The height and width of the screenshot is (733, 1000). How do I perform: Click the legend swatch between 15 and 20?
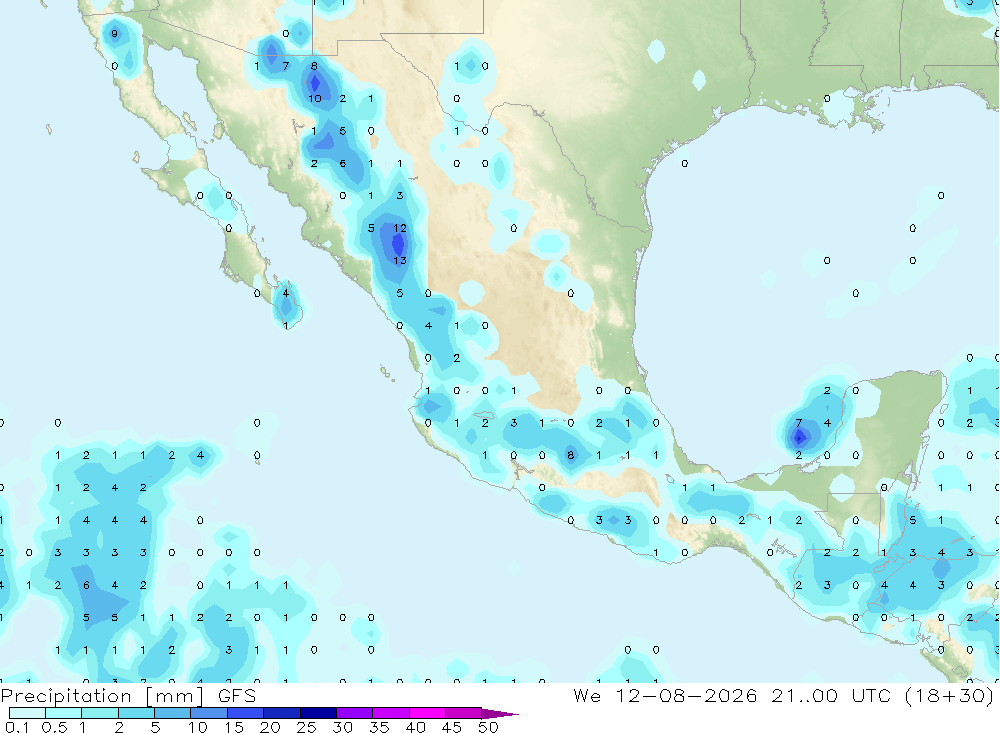246,713
